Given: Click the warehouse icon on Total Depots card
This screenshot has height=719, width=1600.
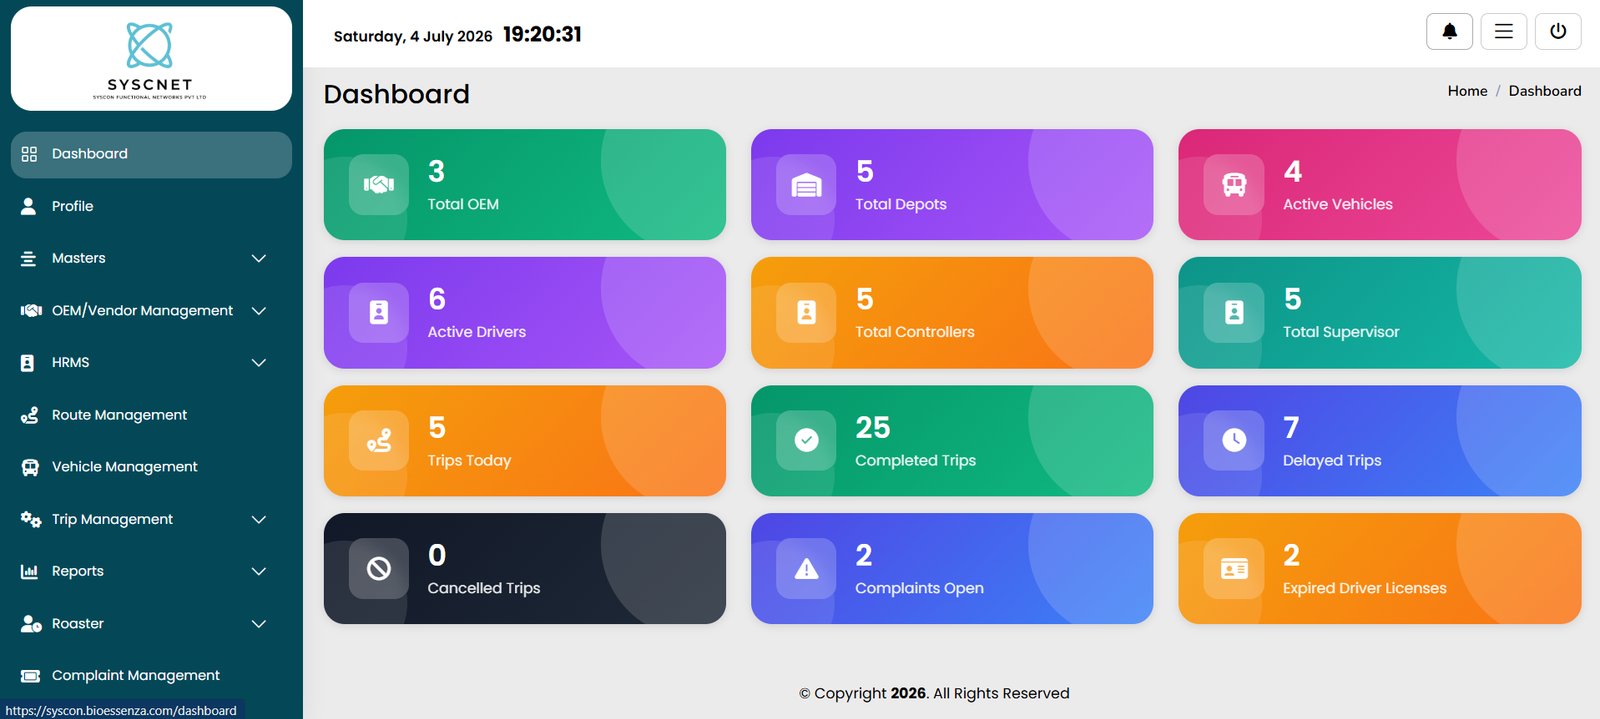Looking at the screenshot, I should tap(806, 185).
